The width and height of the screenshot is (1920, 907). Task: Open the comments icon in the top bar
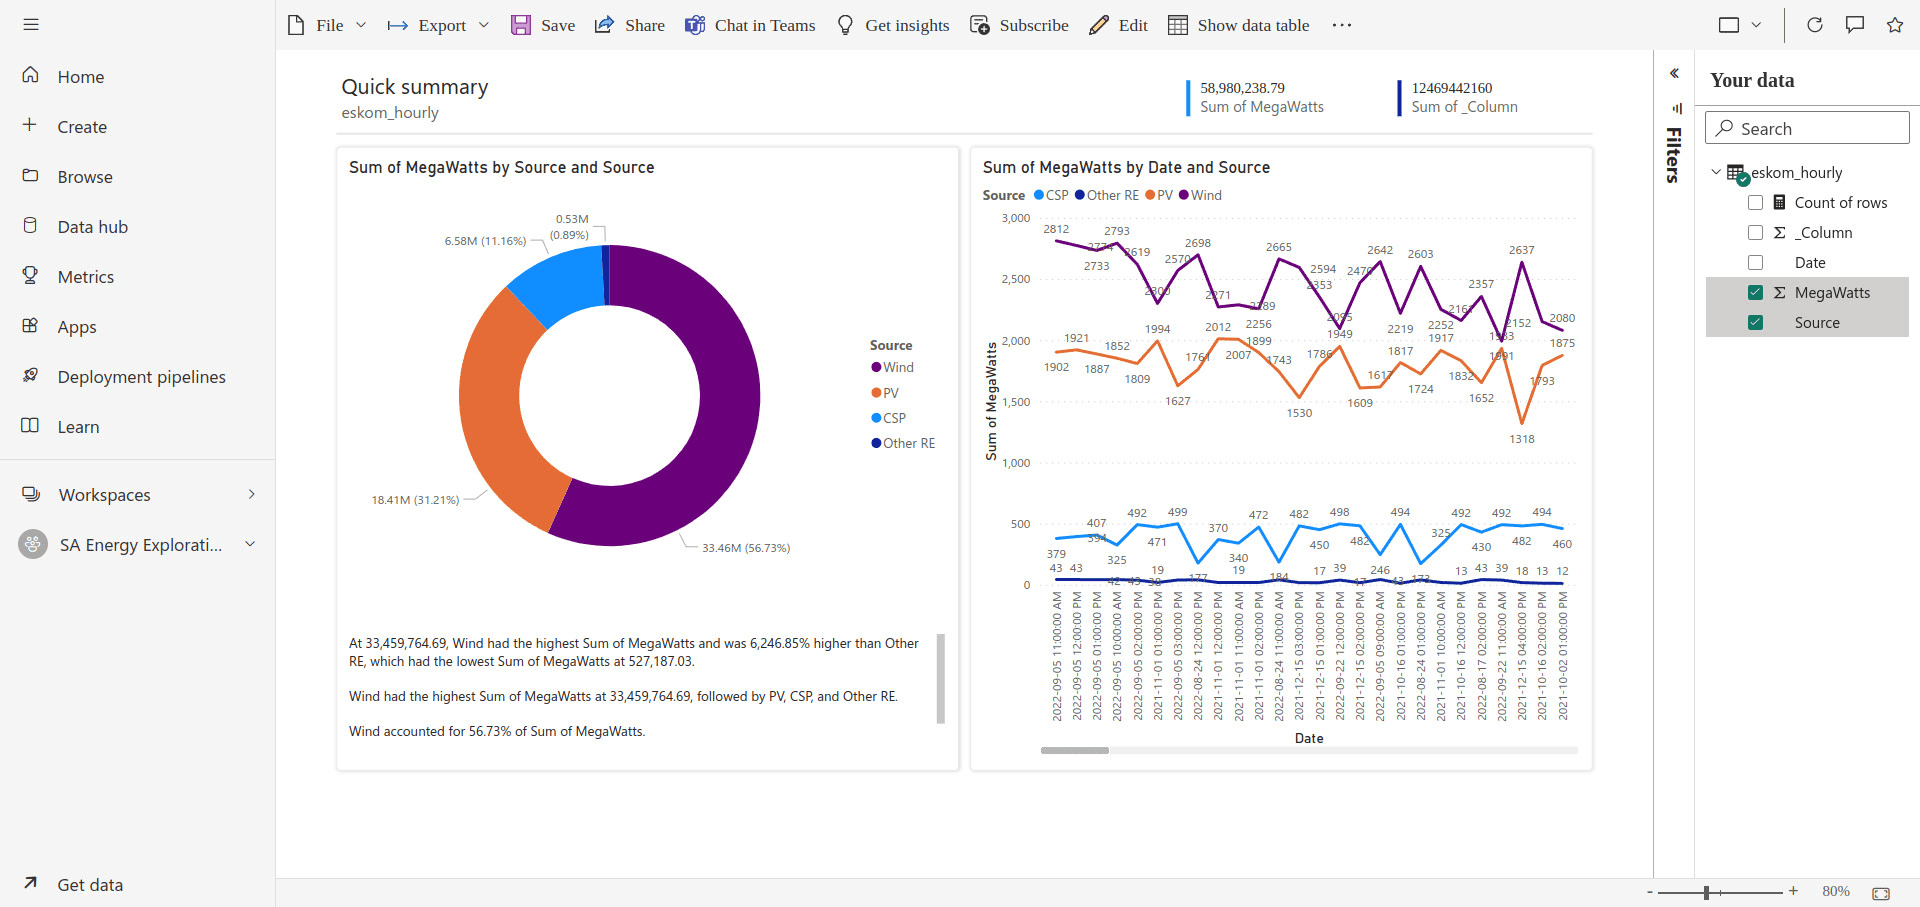tap(1854, 25)
